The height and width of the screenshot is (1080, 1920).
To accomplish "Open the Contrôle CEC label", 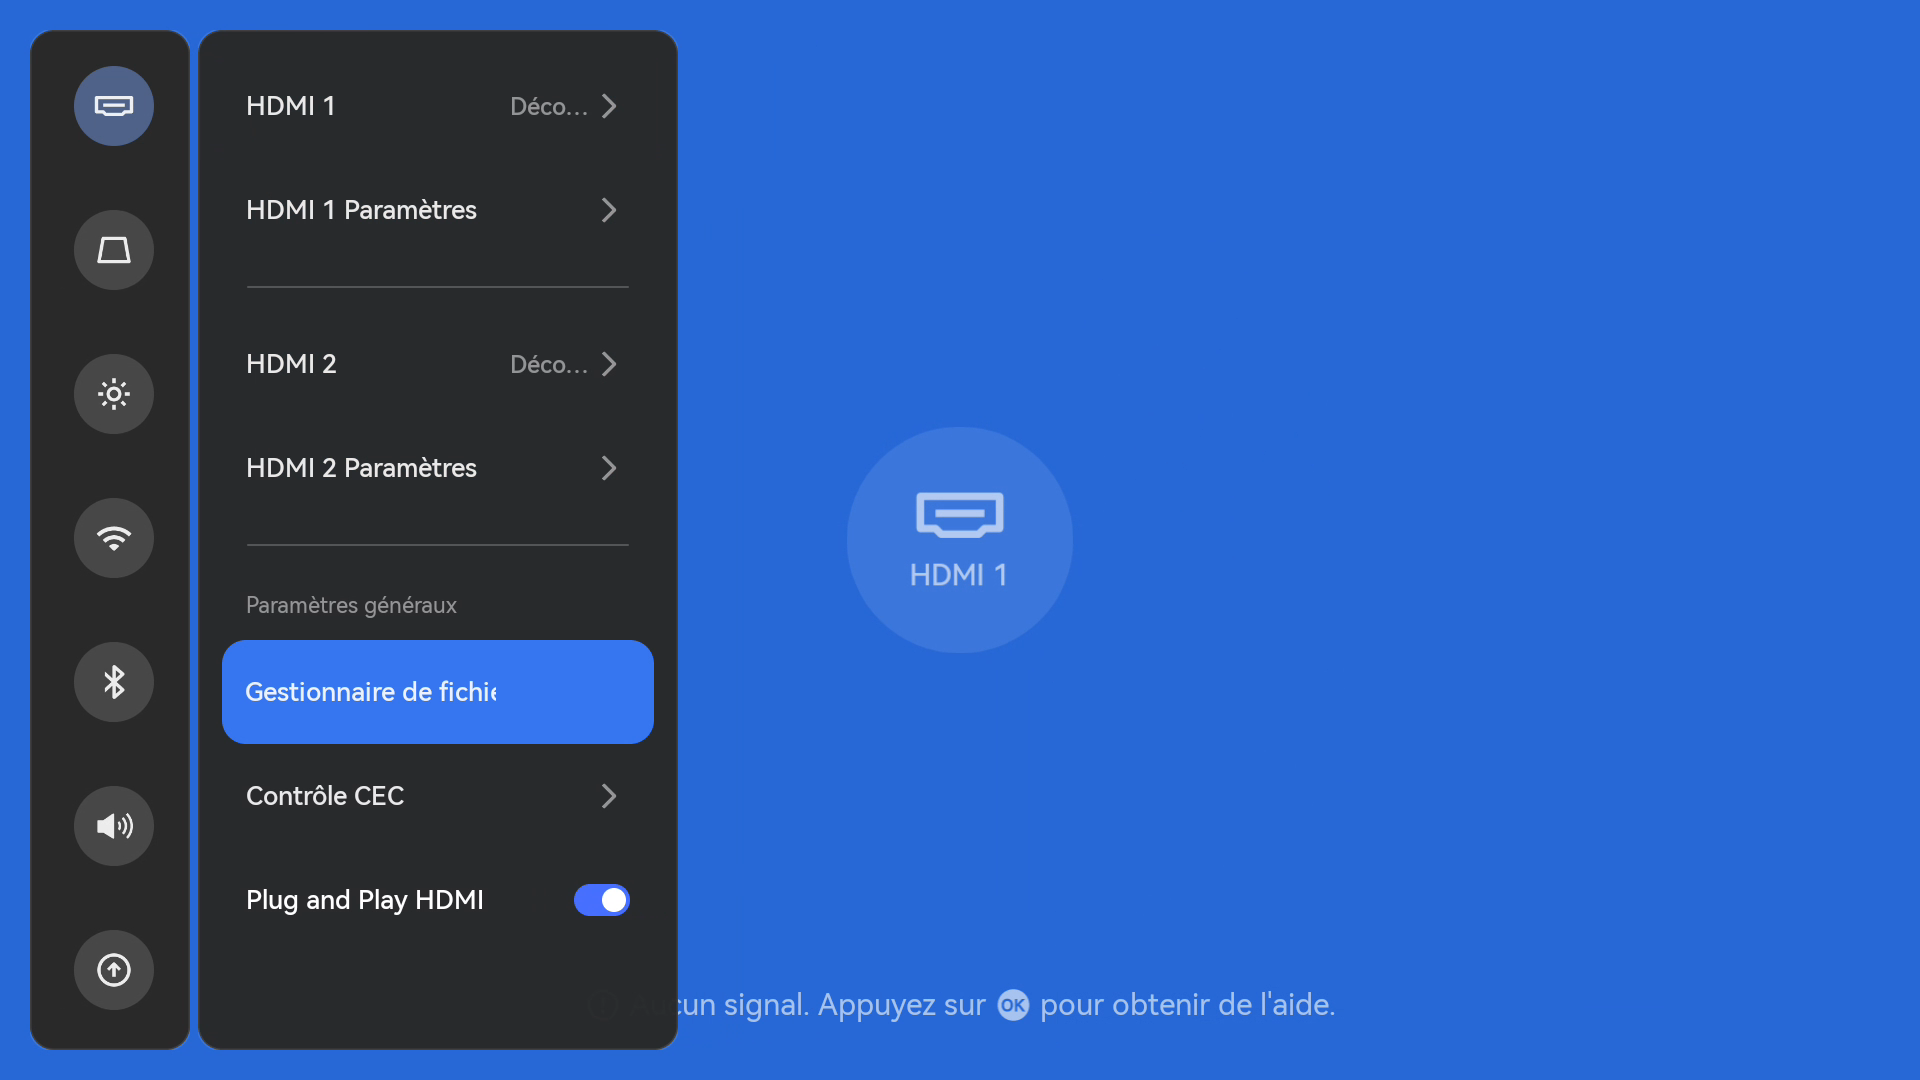I will (x=325, y=796).
